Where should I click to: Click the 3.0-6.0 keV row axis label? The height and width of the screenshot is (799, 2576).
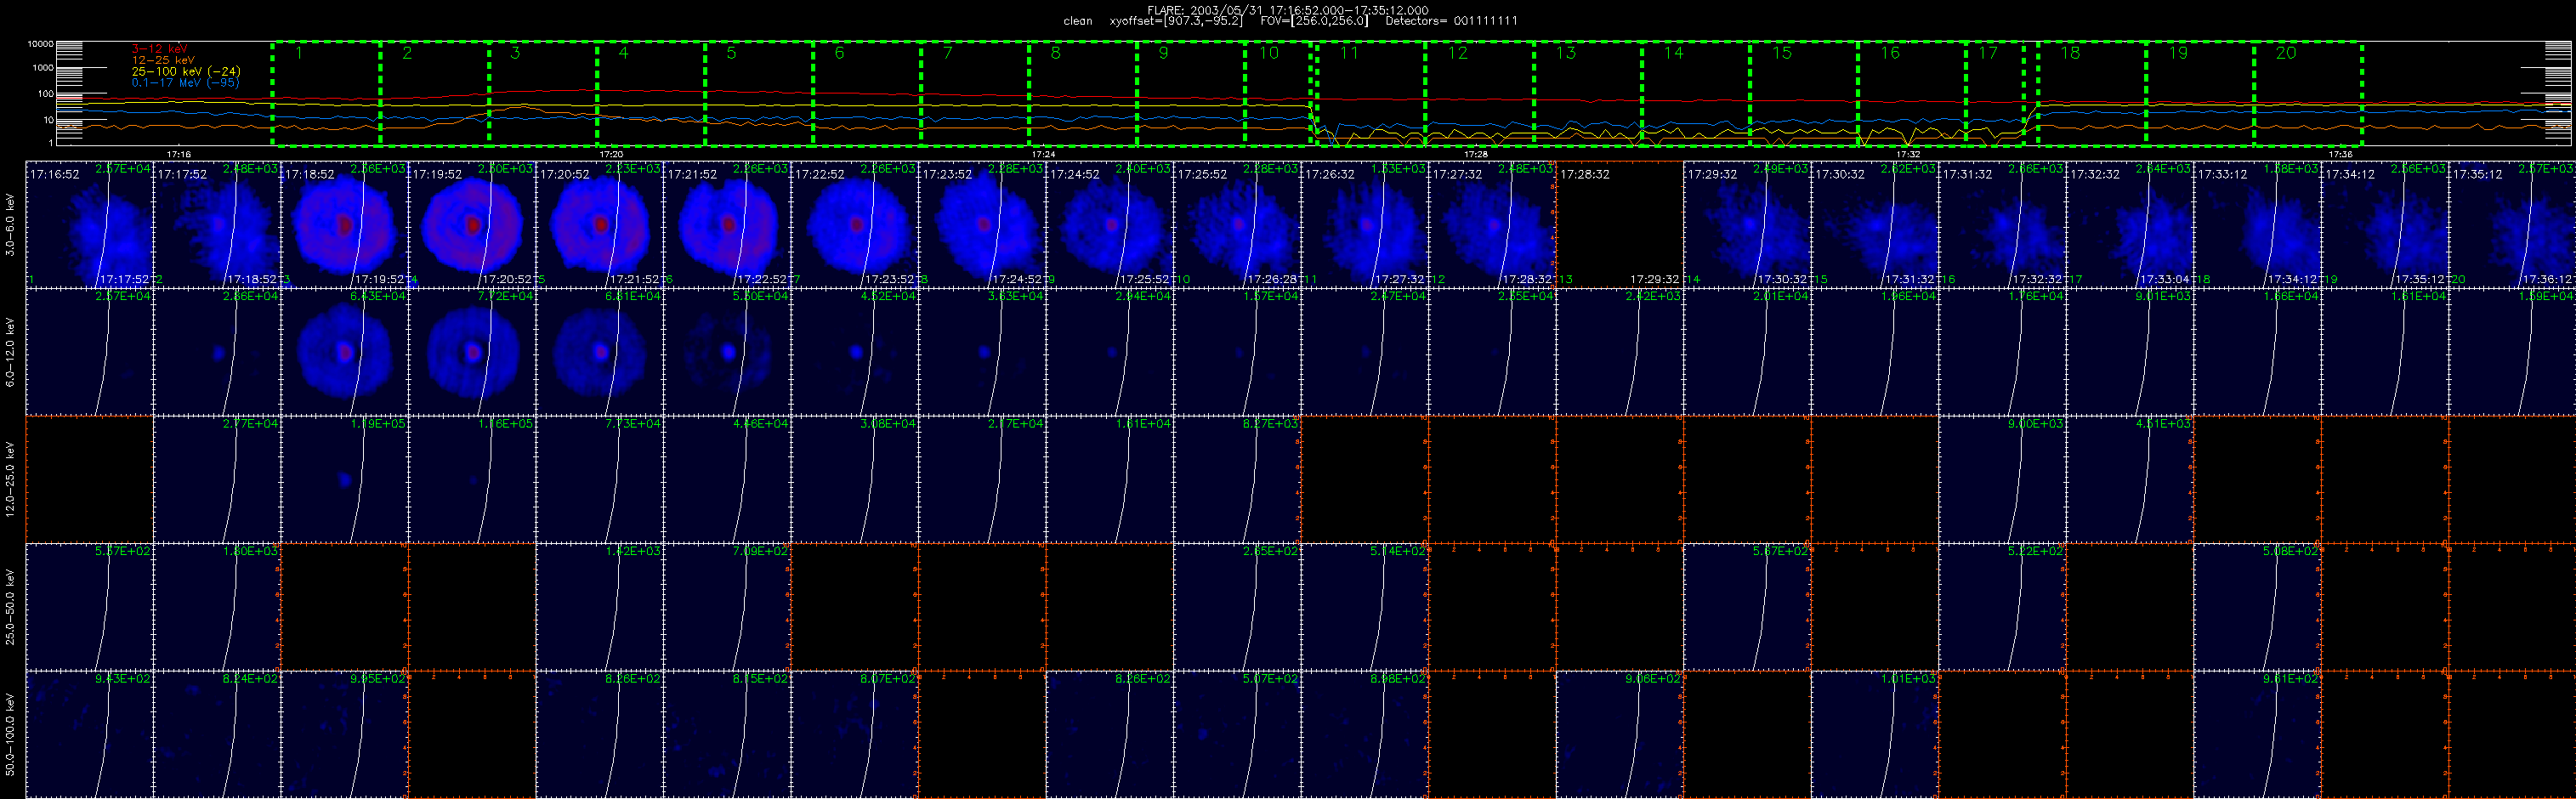pos(11,225)
